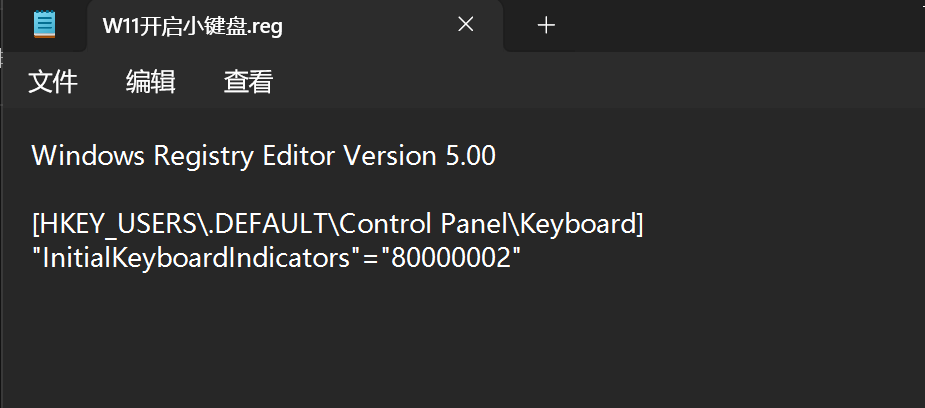Close the W11开启小键盘.reg tab
The image size is (925, 408).
click(x=466, y=25)
